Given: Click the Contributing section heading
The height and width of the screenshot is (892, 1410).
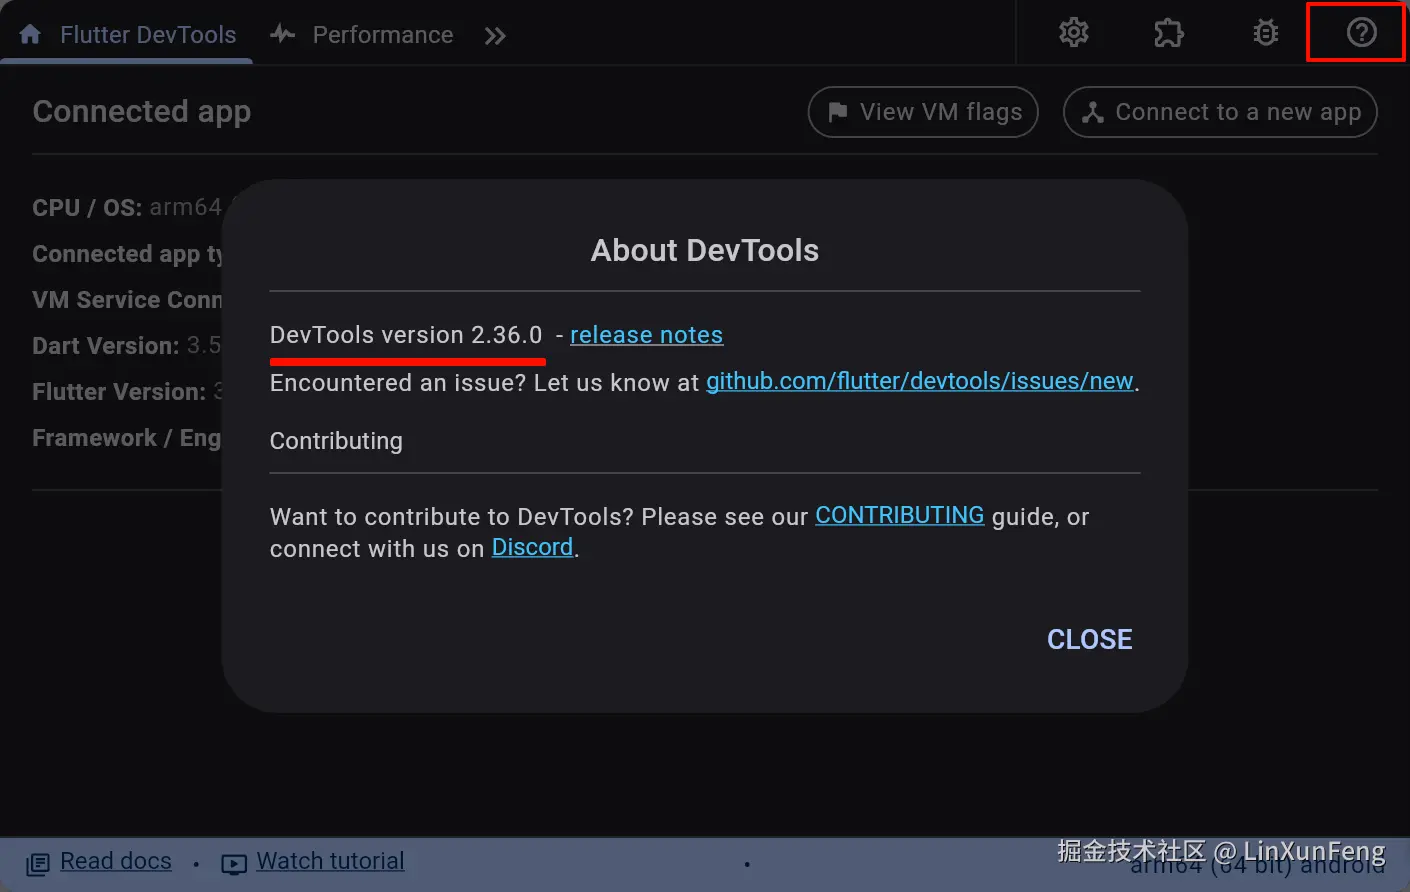Looking at the screenshot, I should click(336, 441).
